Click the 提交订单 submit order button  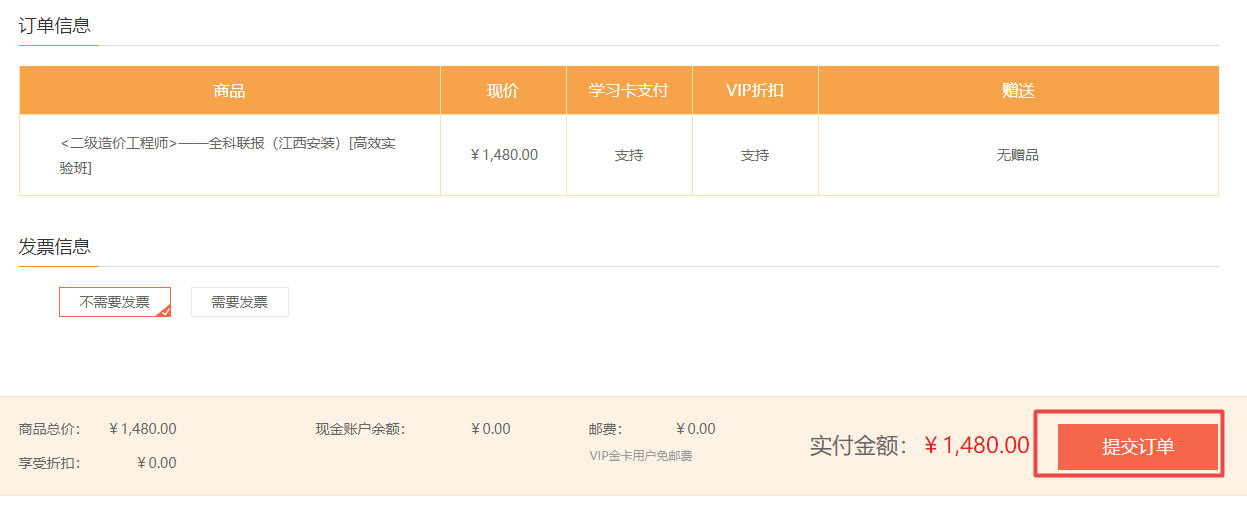pyautogui.click(x=1138, y=447)
